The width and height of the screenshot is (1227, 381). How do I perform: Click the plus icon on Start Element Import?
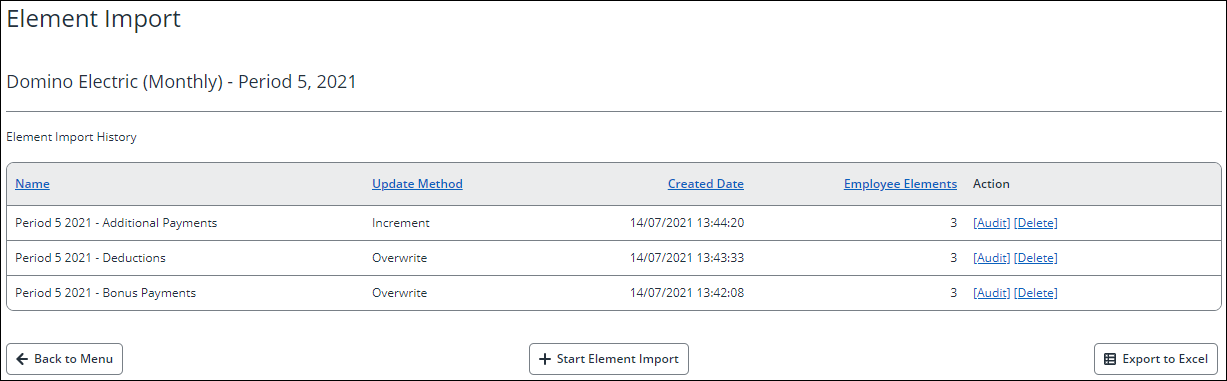pos(545,359)
